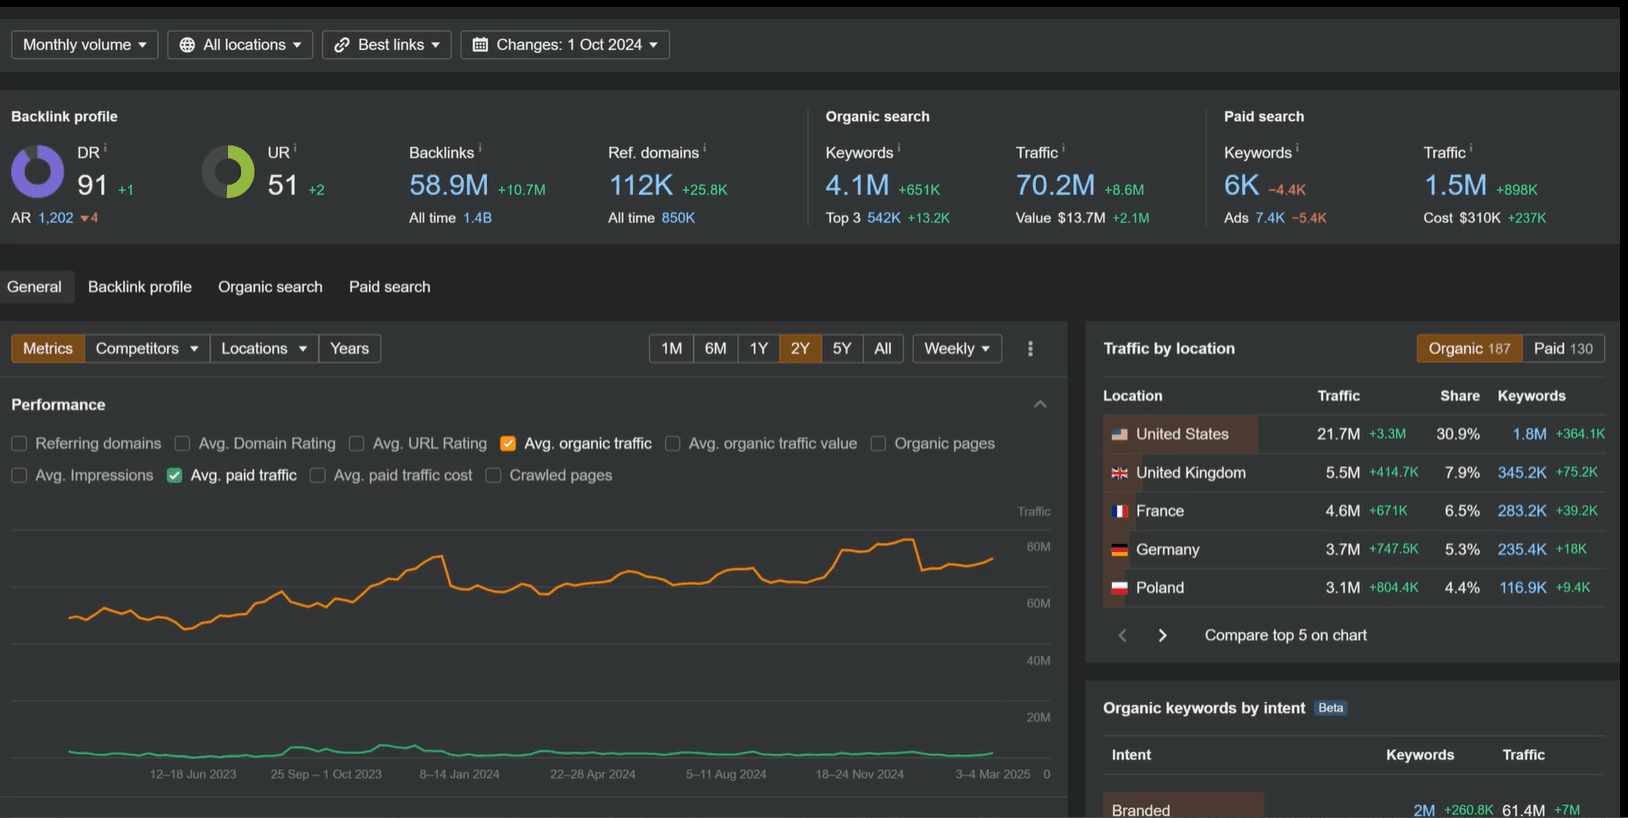Enable Avg. organic traffic value checkbox
Image resolution: width=1628 pixels, height=818 pixels.
[672, 443]
